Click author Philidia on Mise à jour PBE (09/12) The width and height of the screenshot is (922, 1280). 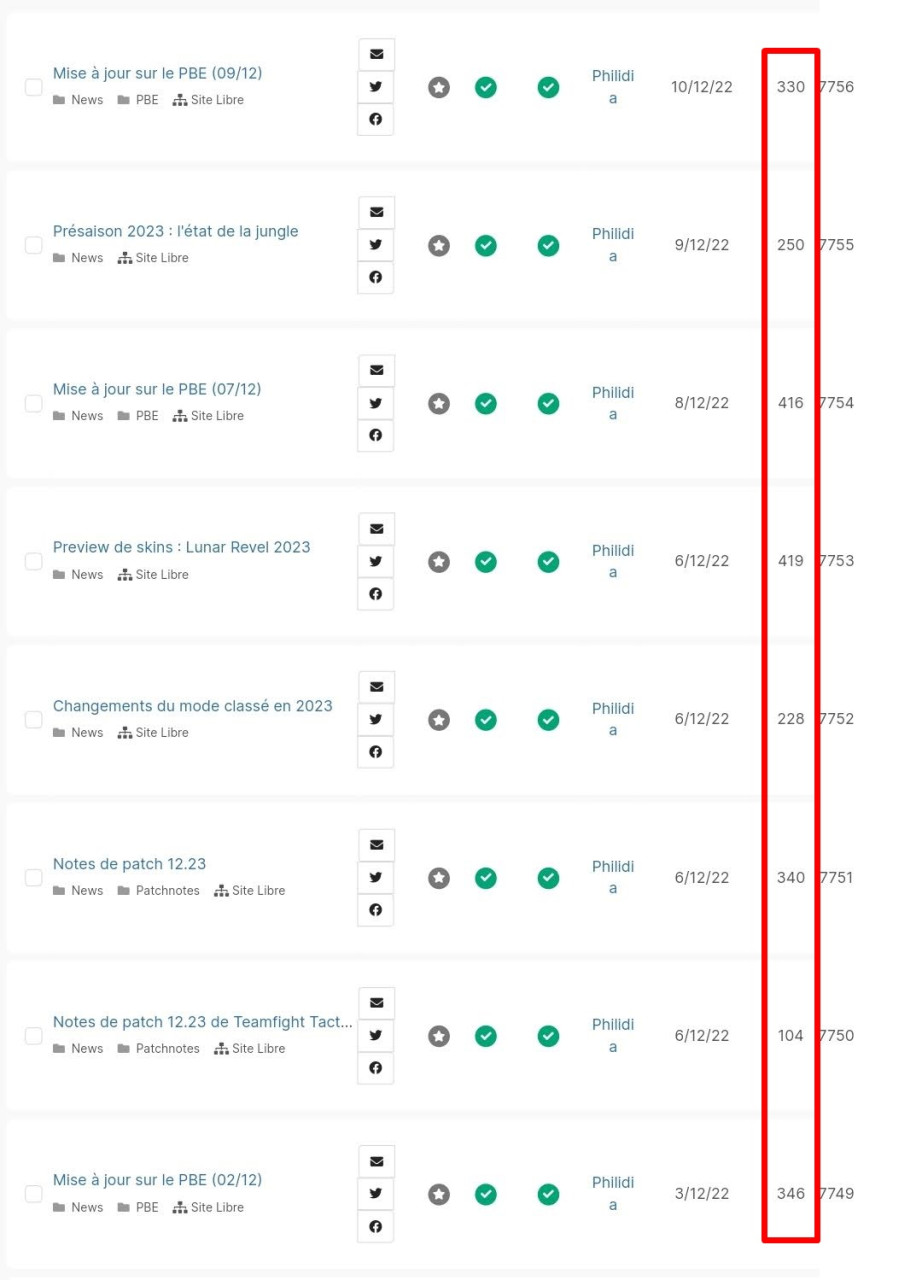click(612, 87)
